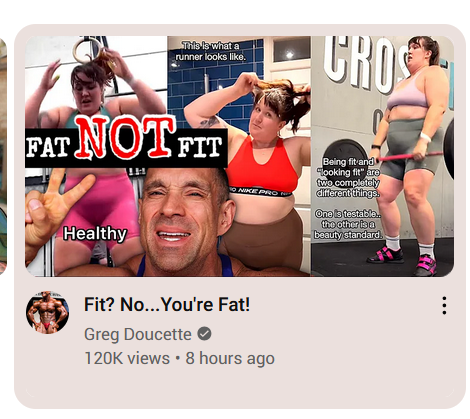Screen dimensions: 470x419
Task: Click the 120K views text
Action: (x=127, y=358)
